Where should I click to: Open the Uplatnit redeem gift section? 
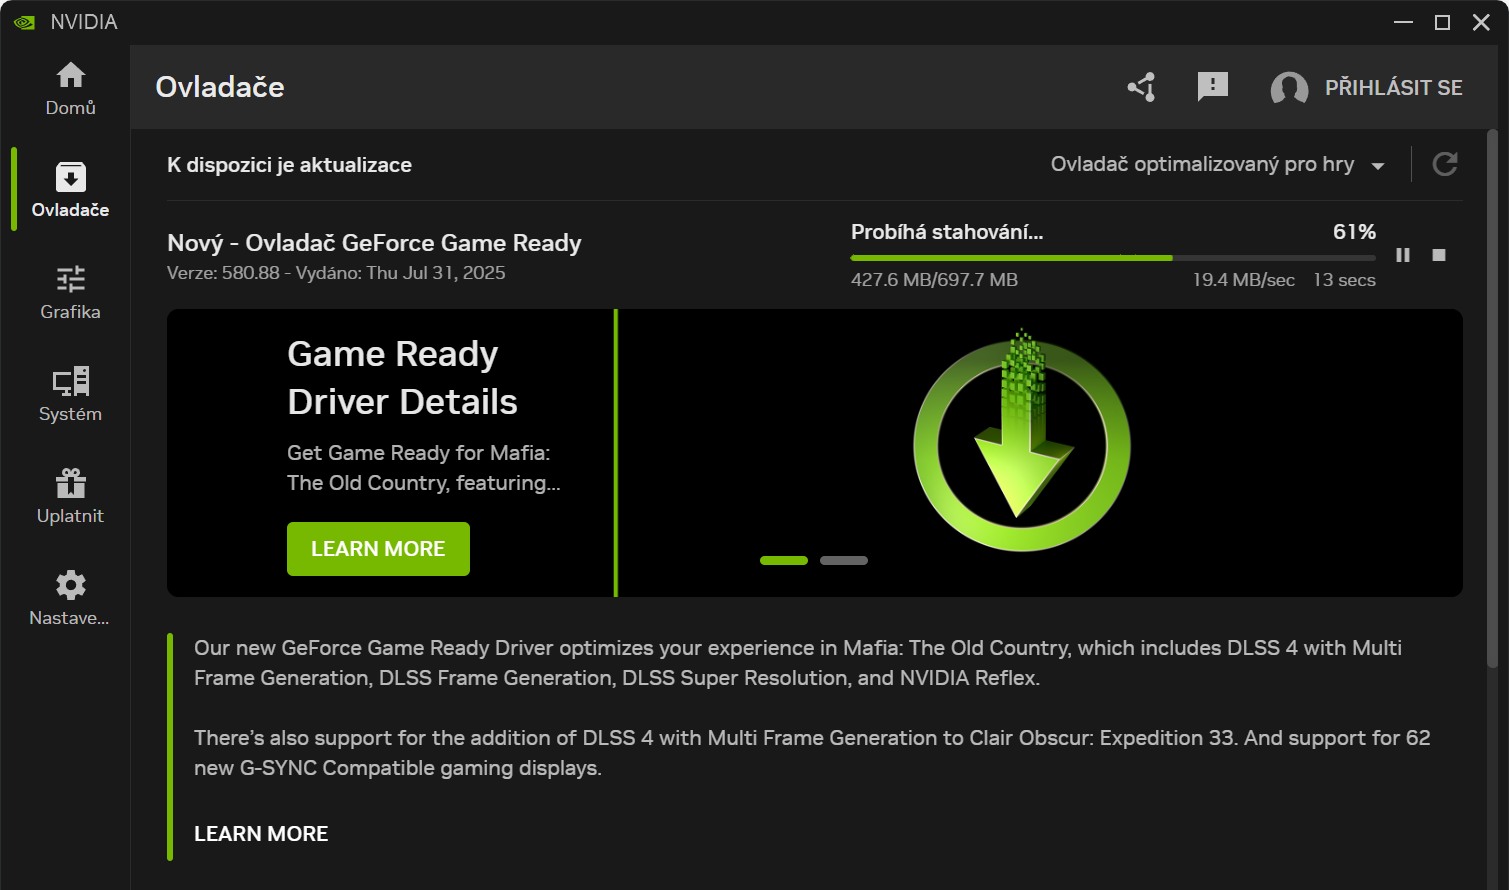click(70, 496)
